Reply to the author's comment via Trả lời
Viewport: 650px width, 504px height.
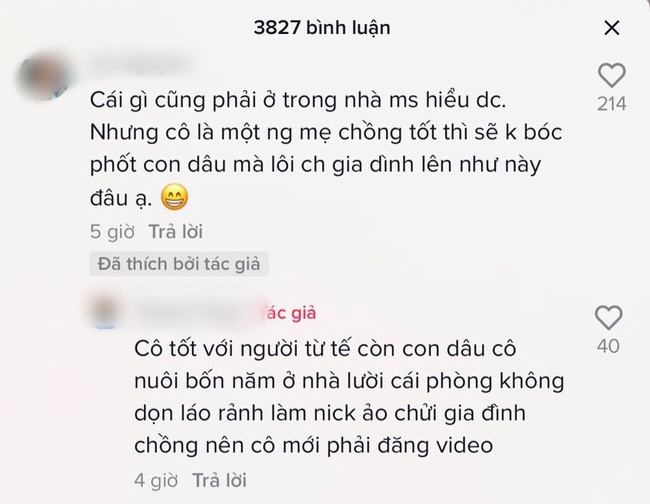coord(220,481)
